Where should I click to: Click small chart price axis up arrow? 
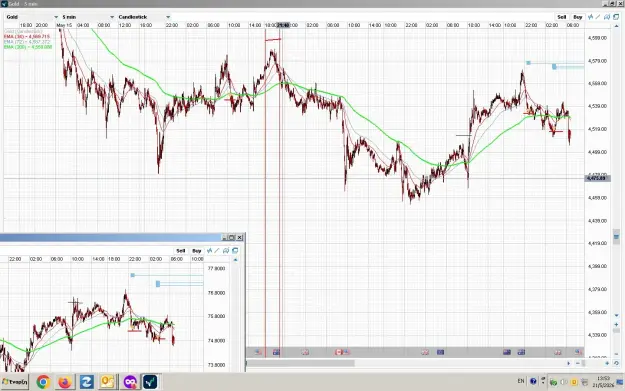[235, 260]
